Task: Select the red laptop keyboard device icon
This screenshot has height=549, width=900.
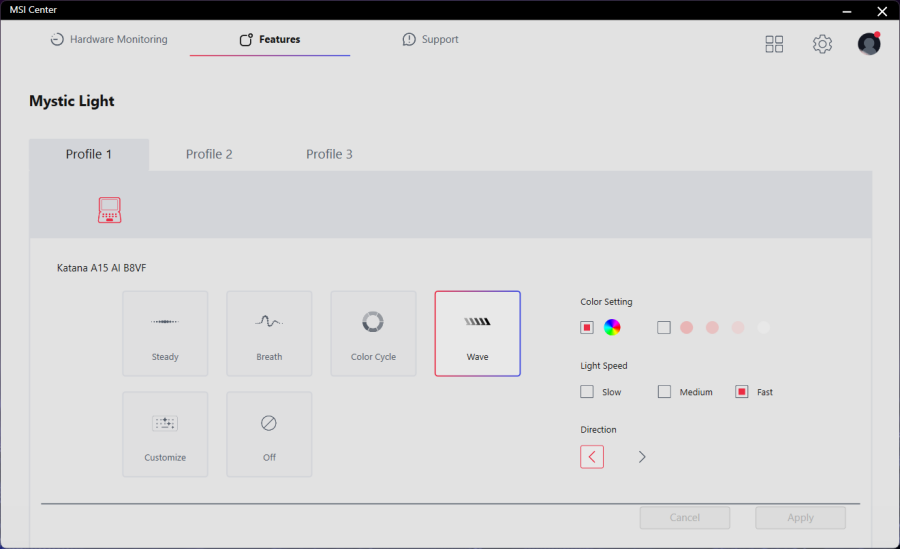Action: pos(109,210)
